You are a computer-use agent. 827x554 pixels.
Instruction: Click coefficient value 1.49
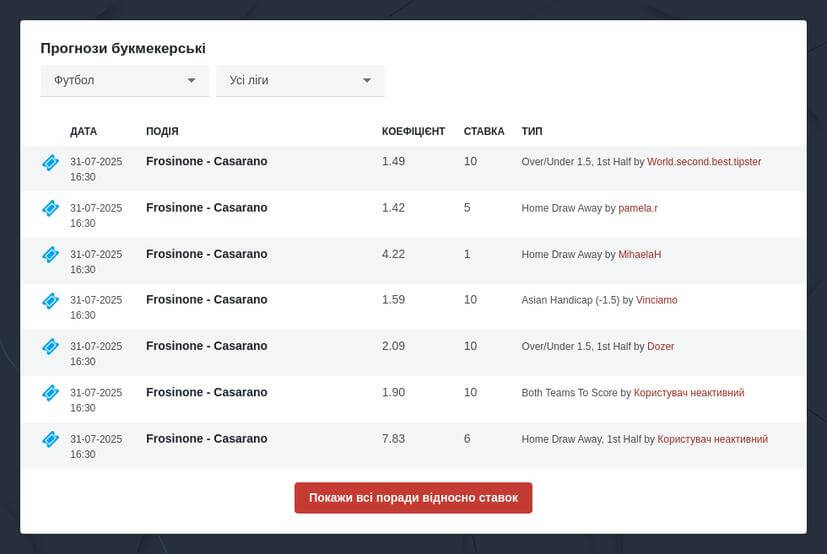pos(393,161)
